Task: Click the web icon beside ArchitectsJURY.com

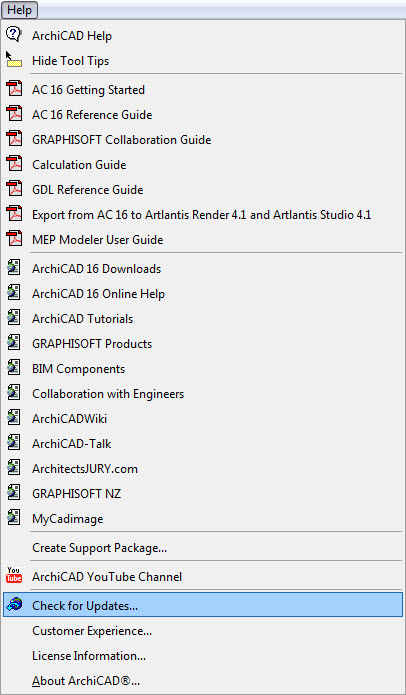Action: [x=14, y=468]
